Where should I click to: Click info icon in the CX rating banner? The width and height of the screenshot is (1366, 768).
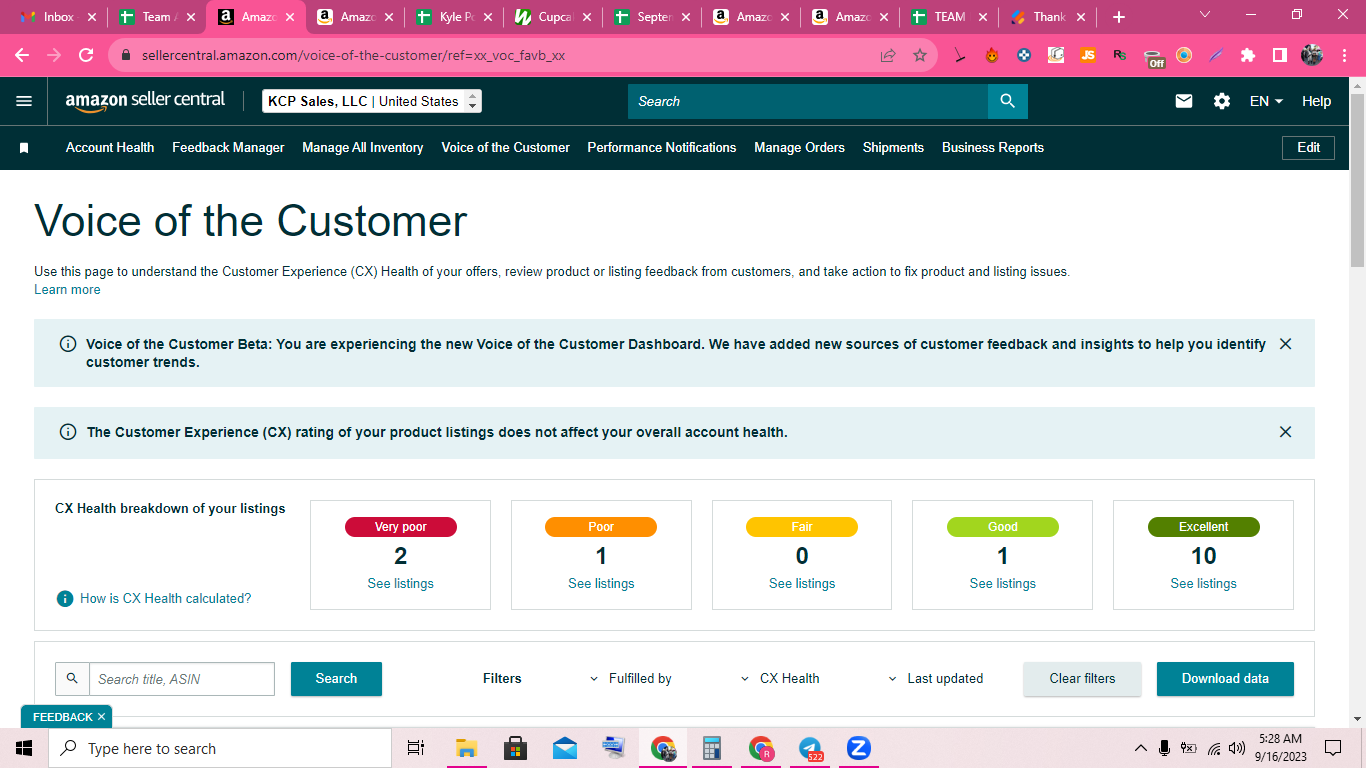coord(68,432)
